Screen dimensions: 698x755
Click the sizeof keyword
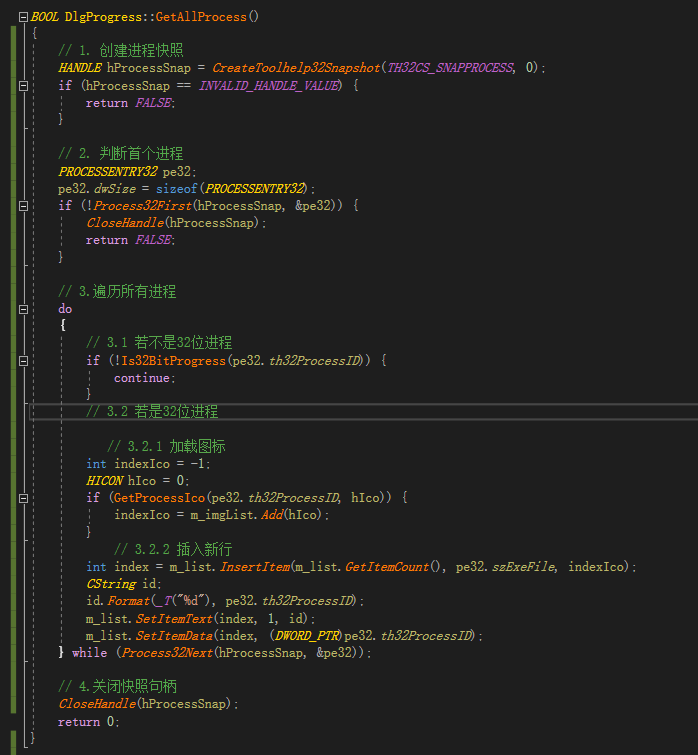tap(177, 189)
